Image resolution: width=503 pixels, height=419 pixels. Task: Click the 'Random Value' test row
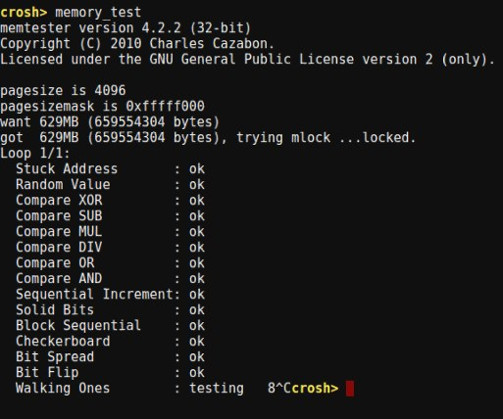click(x=110, y=185)
